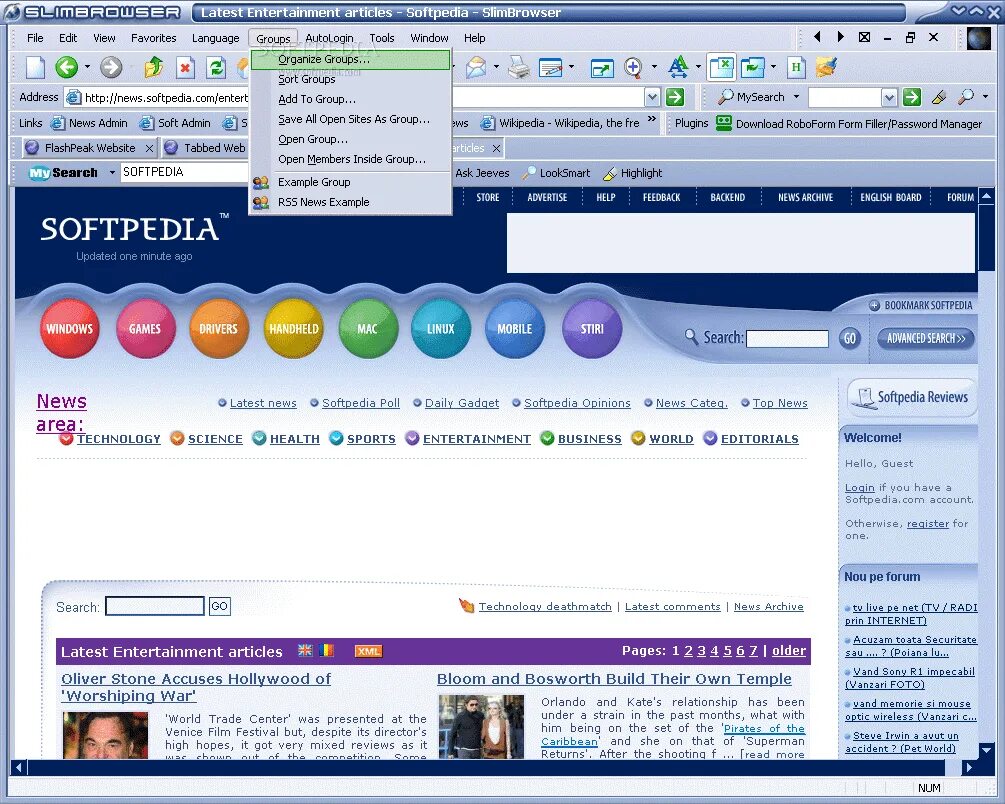1005x804 pixels.
Task: Expand the MySearch logo dropdown arrow
Action: click(112, 172)
